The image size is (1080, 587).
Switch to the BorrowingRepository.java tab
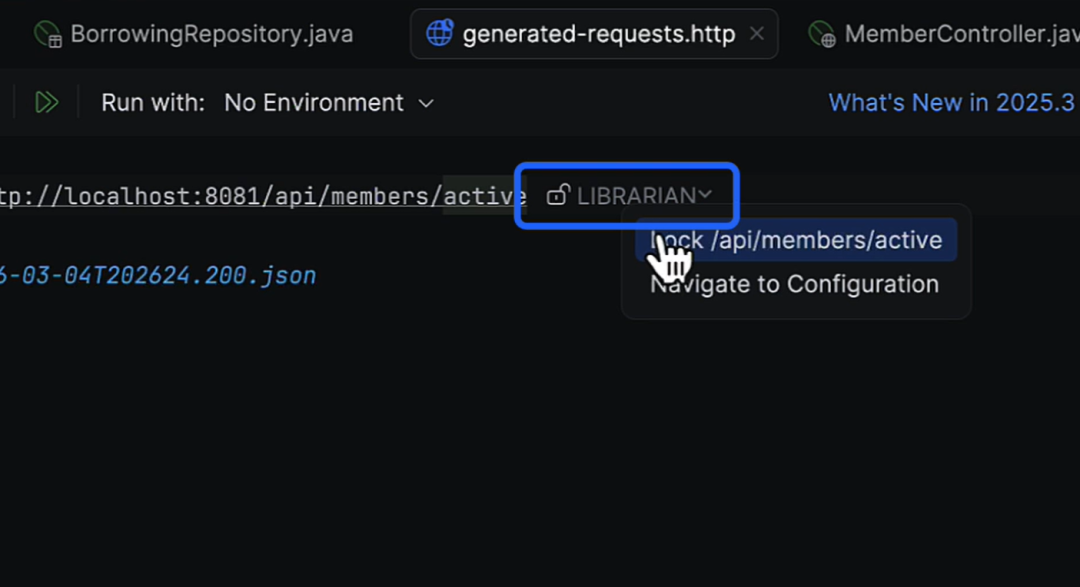click(211, 35)
